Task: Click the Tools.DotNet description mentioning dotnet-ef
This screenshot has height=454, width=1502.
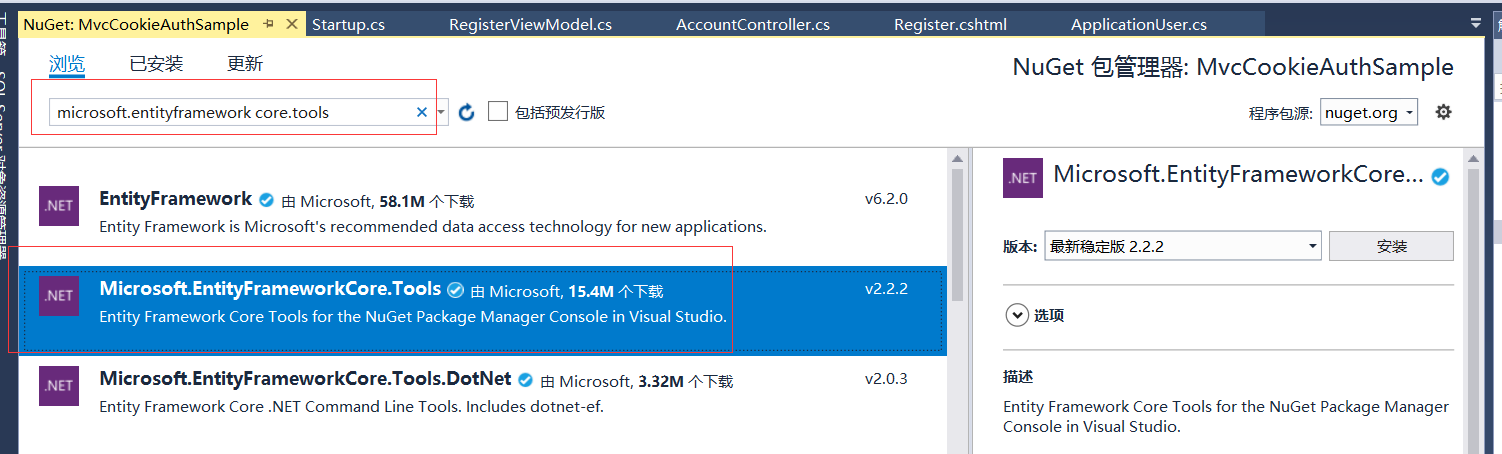Action: pyautogui.click(x=352, y=407)
